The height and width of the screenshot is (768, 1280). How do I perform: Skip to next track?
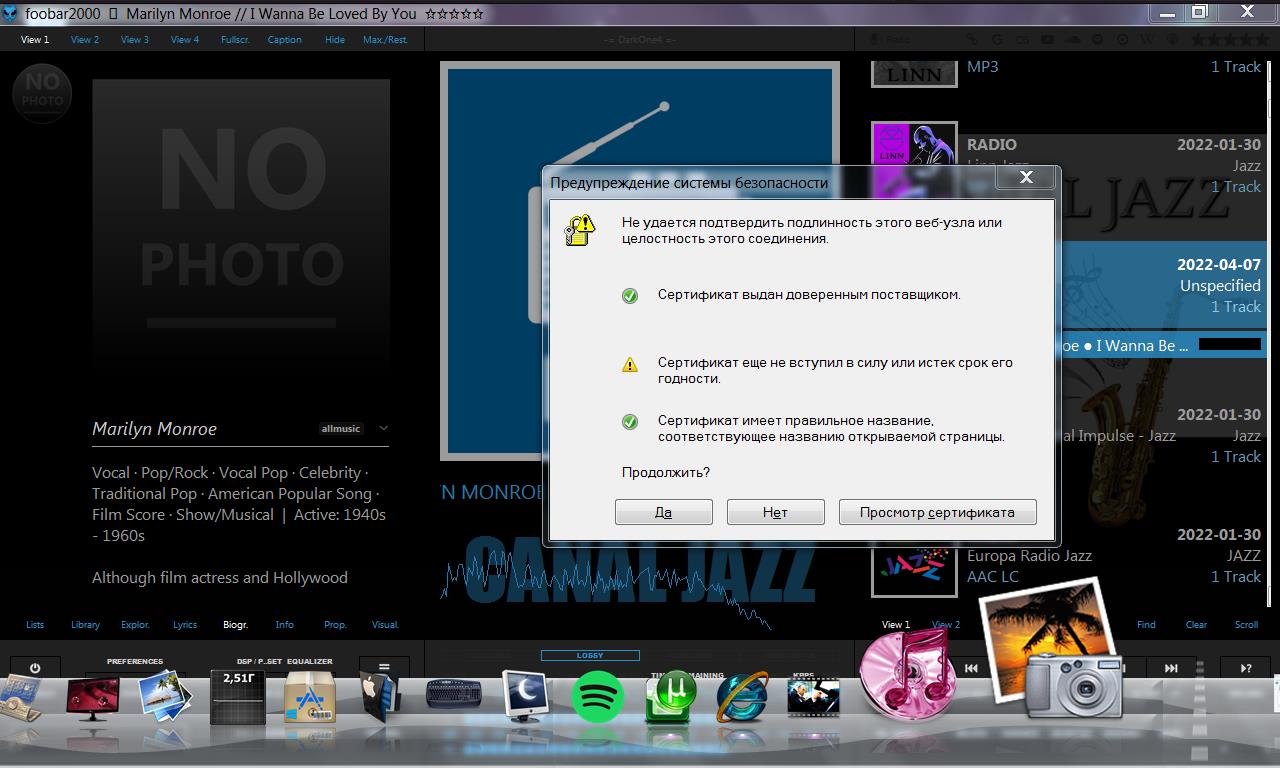click(1171, 668)
